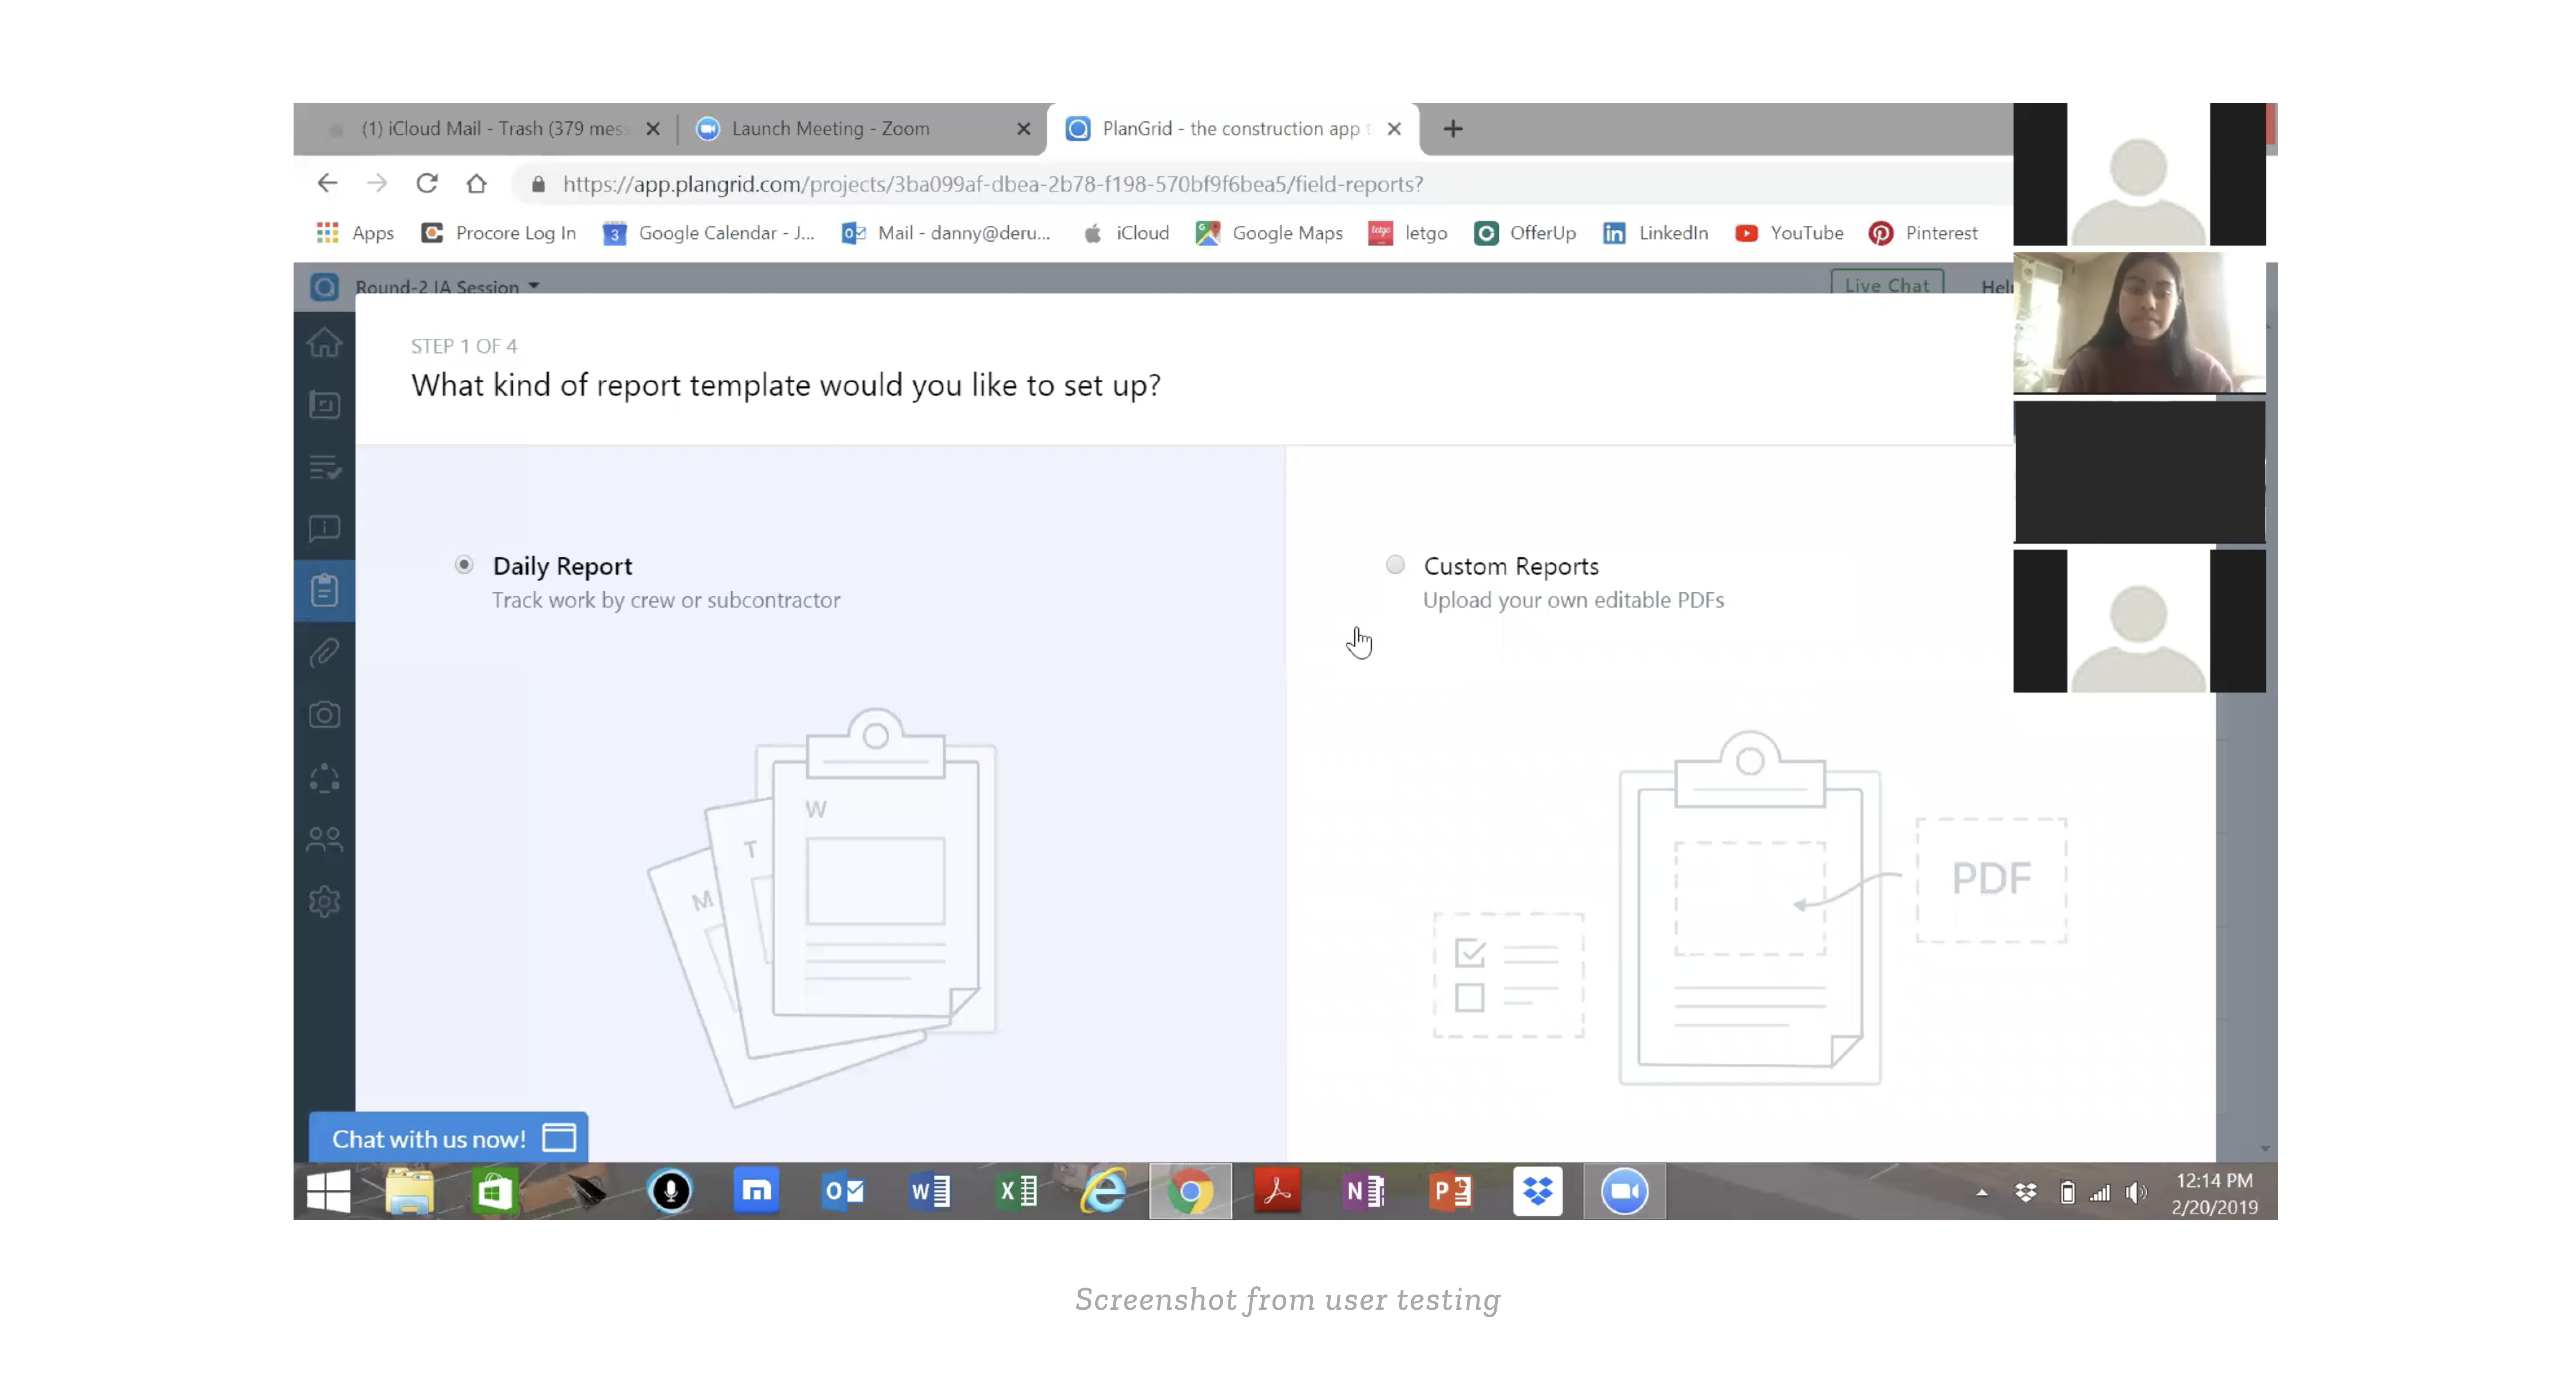
Task: Close the Launch Meeting Zoom tab
Action: (1023, 129)
